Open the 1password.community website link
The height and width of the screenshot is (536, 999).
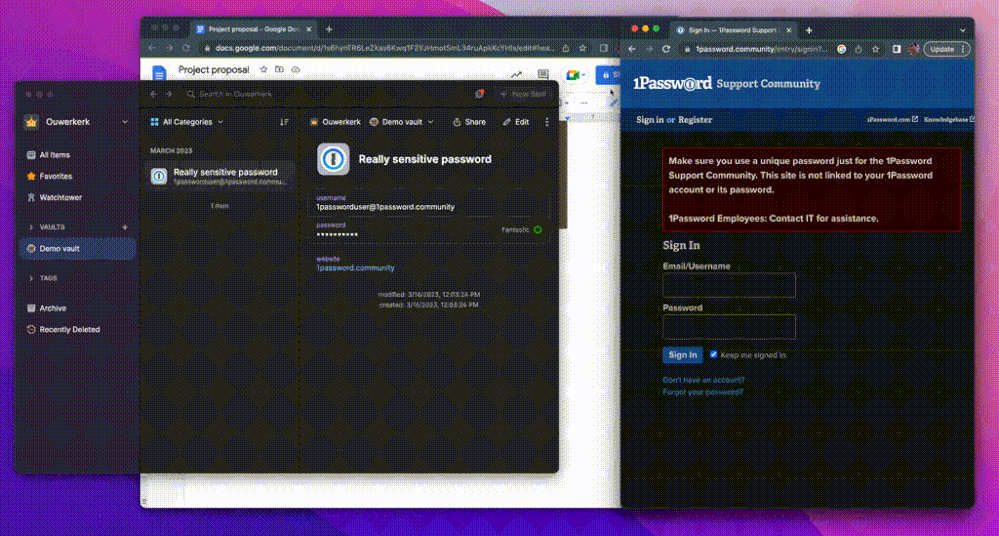(x=356, y=268)
